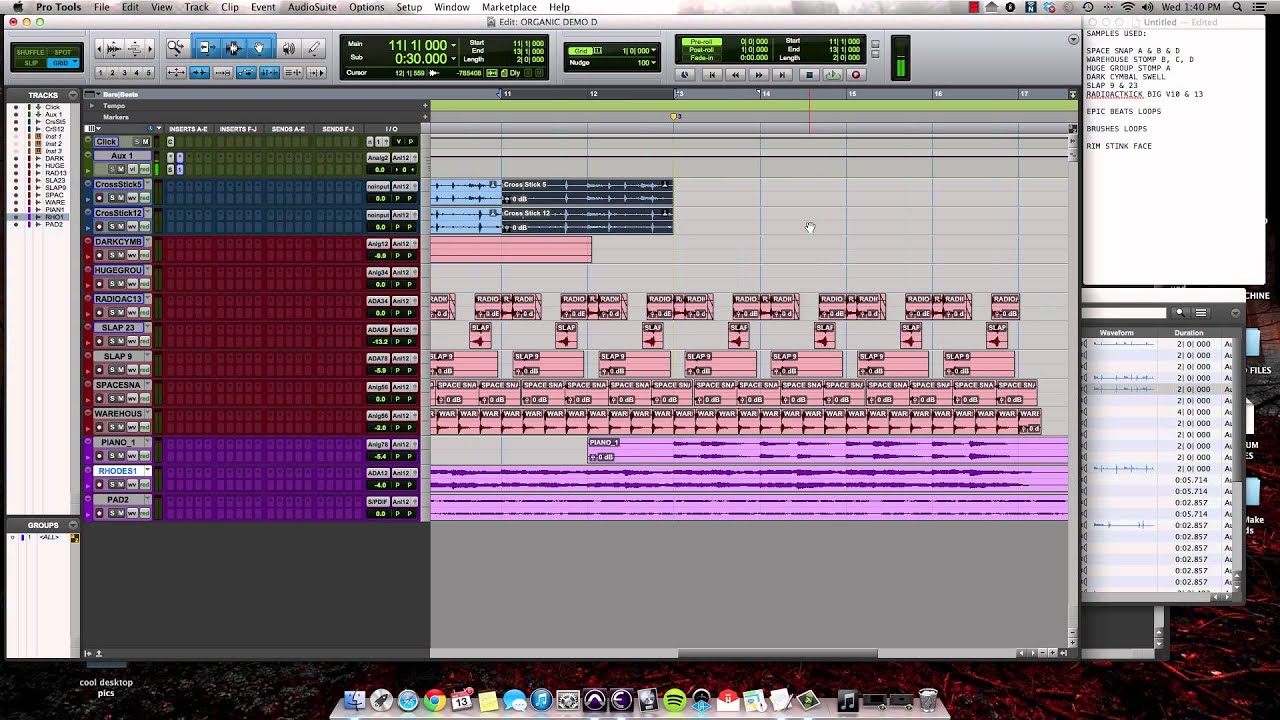1280x720 pixels.
Task: Open RADIOAC13 input selector ADA34
Action: click(378, 301)
